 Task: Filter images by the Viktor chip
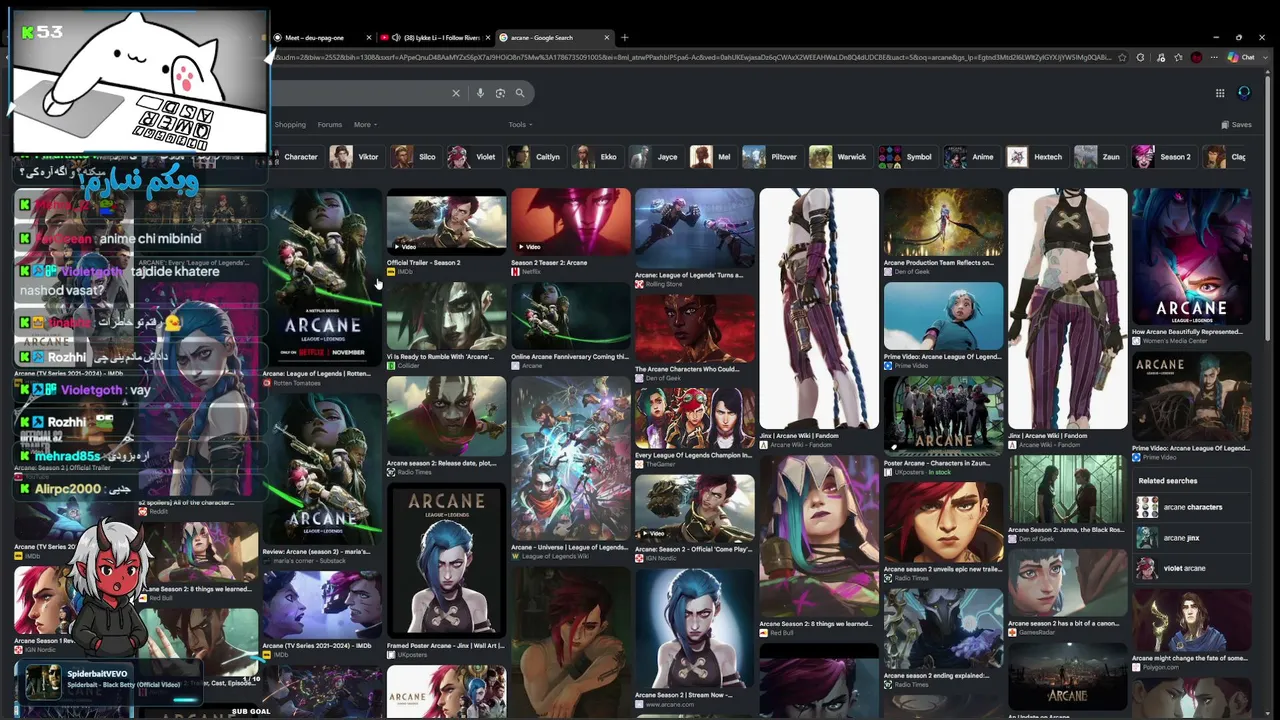pos(357,157)
